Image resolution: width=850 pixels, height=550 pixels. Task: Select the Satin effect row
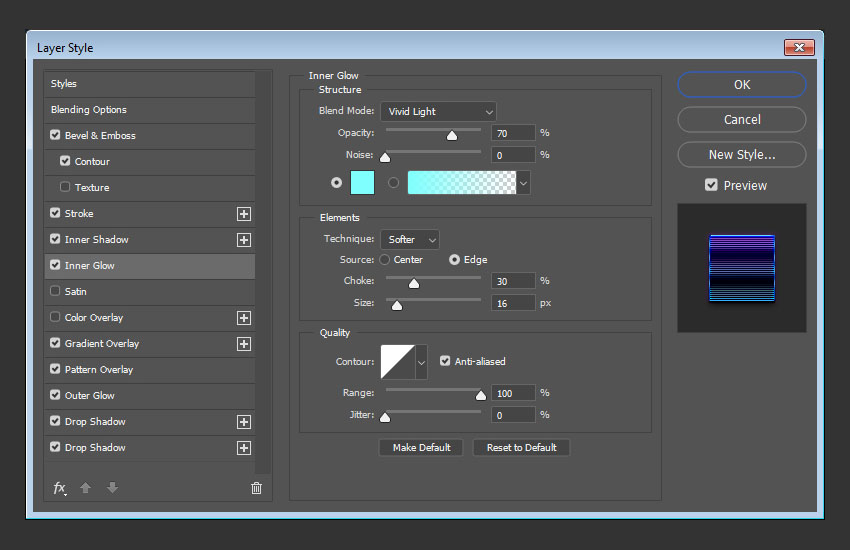coord(150,292)
